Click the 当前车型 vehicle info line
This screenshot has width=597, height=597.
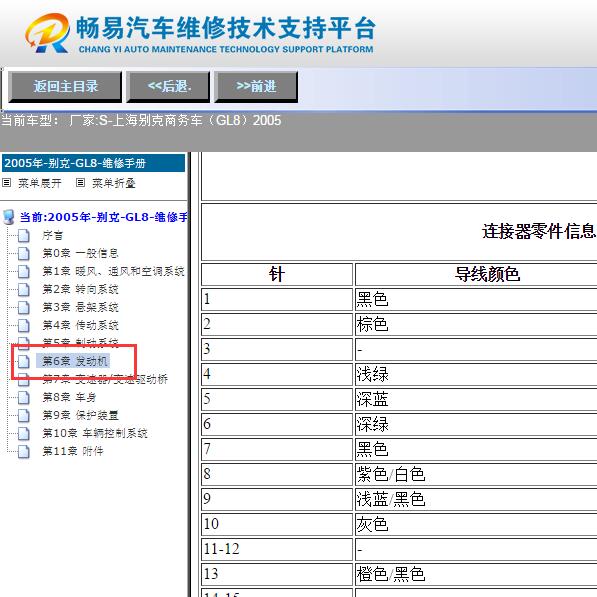point(141,121)
